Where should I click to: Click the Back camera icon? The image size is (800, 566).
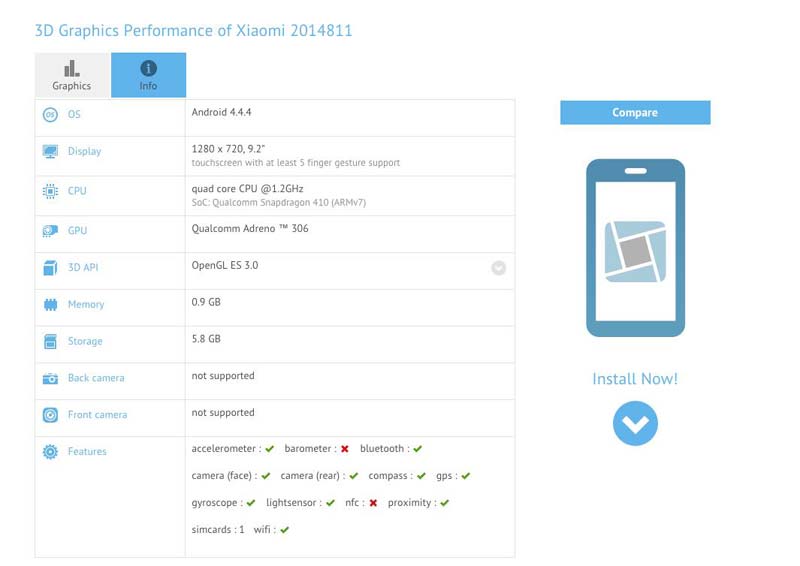click(50, 379)
